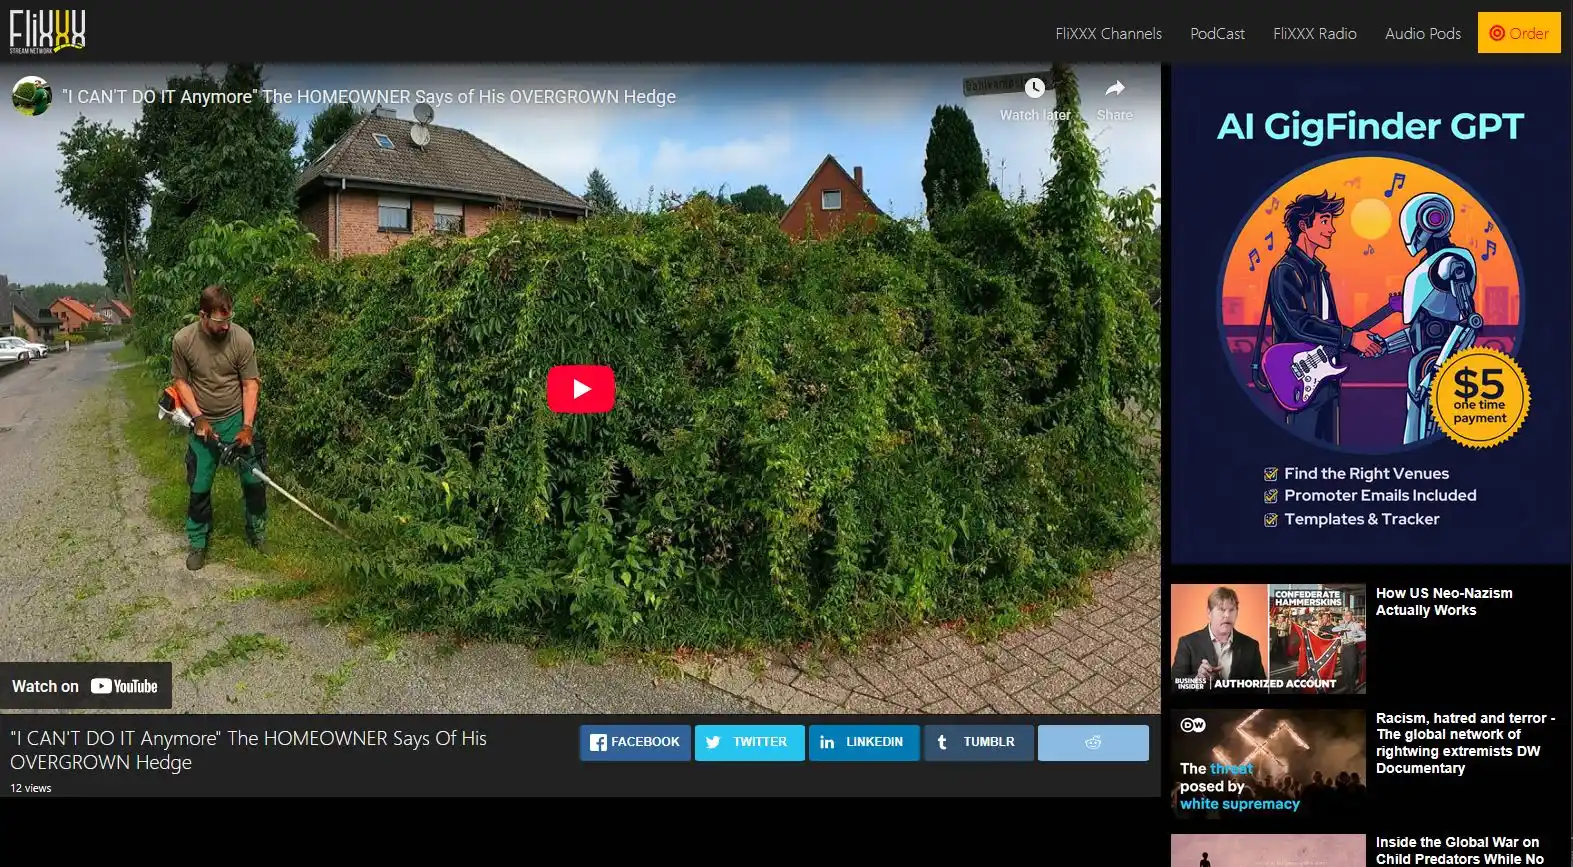
Task: Open the PodCast menu item
Action: 1217,33
